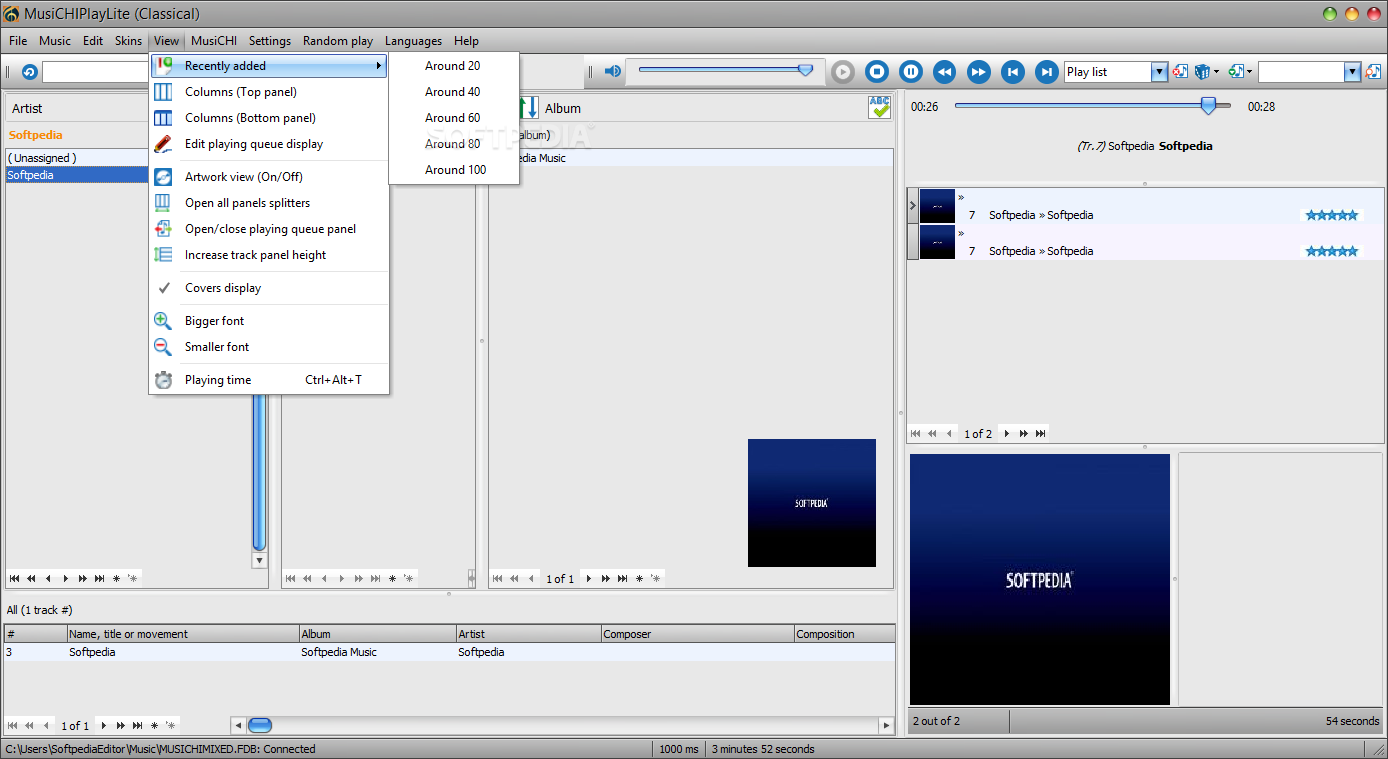Screen dimensions: 1388x759
Task: Expand the music note icon dropdown arrow
Action: click(x=1250, y=72)
